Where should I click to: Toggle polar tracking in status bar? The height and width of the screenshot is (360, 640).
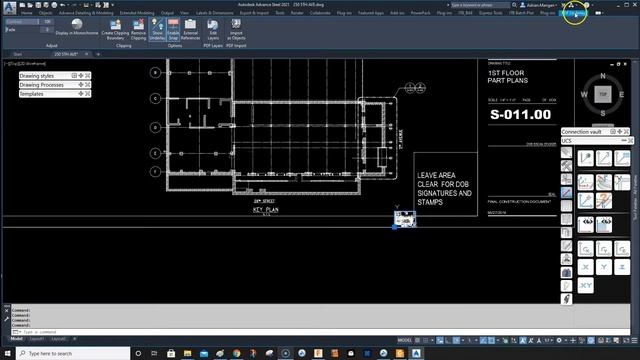456,340
